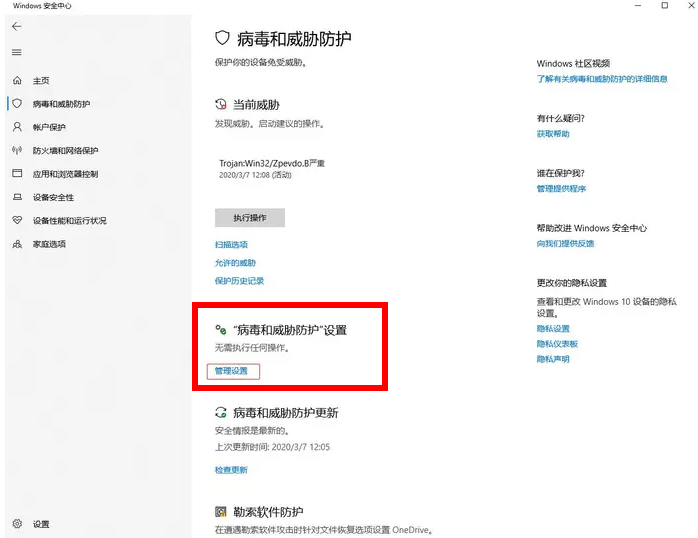Click the browser window icon for 应用和浏览器控制
The height and width of the screenshot is (538, 698).
click(x=17, y=173)
